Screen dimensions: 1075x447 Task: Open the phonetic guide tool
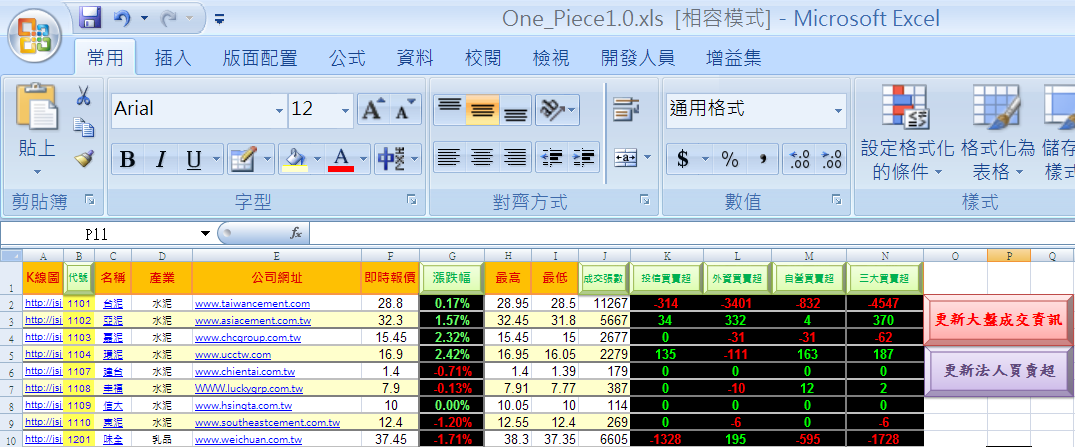click(x=391, y=160)
